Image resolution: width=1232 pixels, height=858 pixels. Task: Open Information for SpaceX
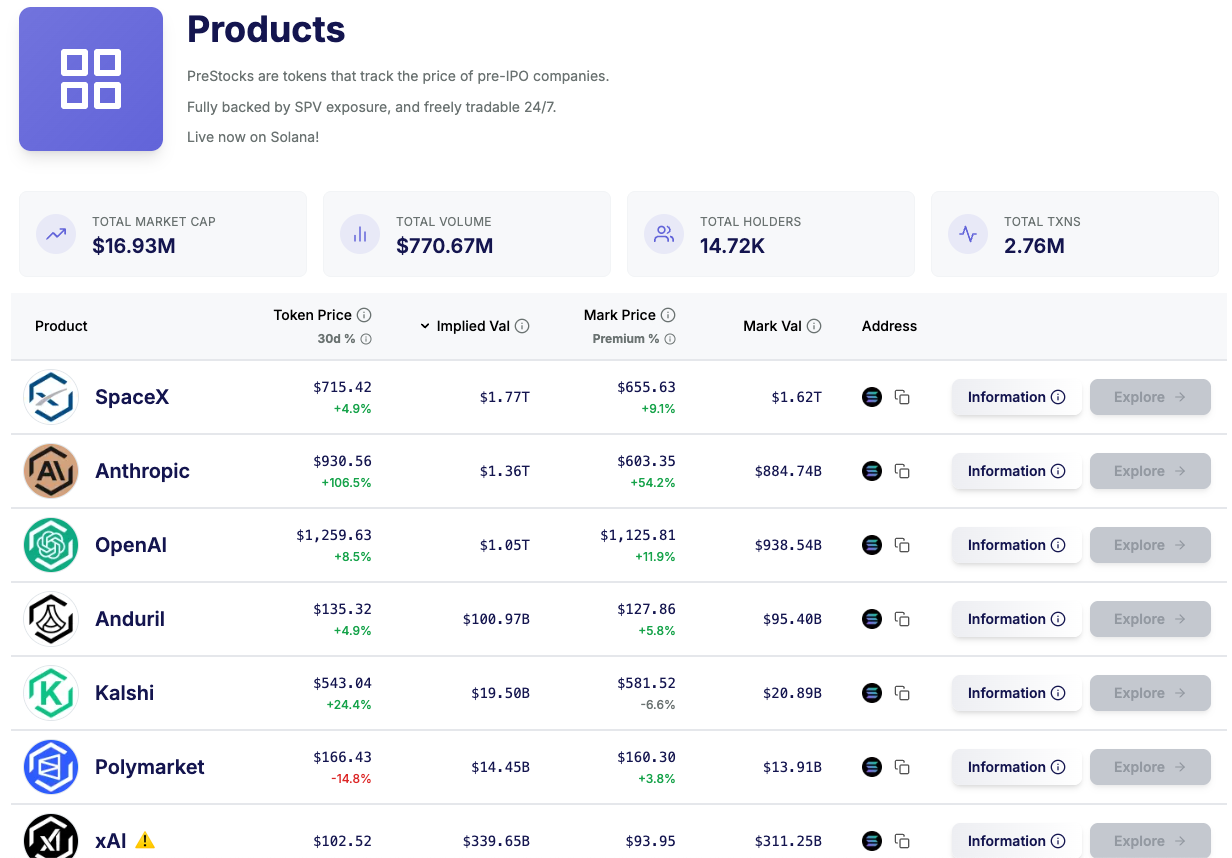click(1016, 397)
